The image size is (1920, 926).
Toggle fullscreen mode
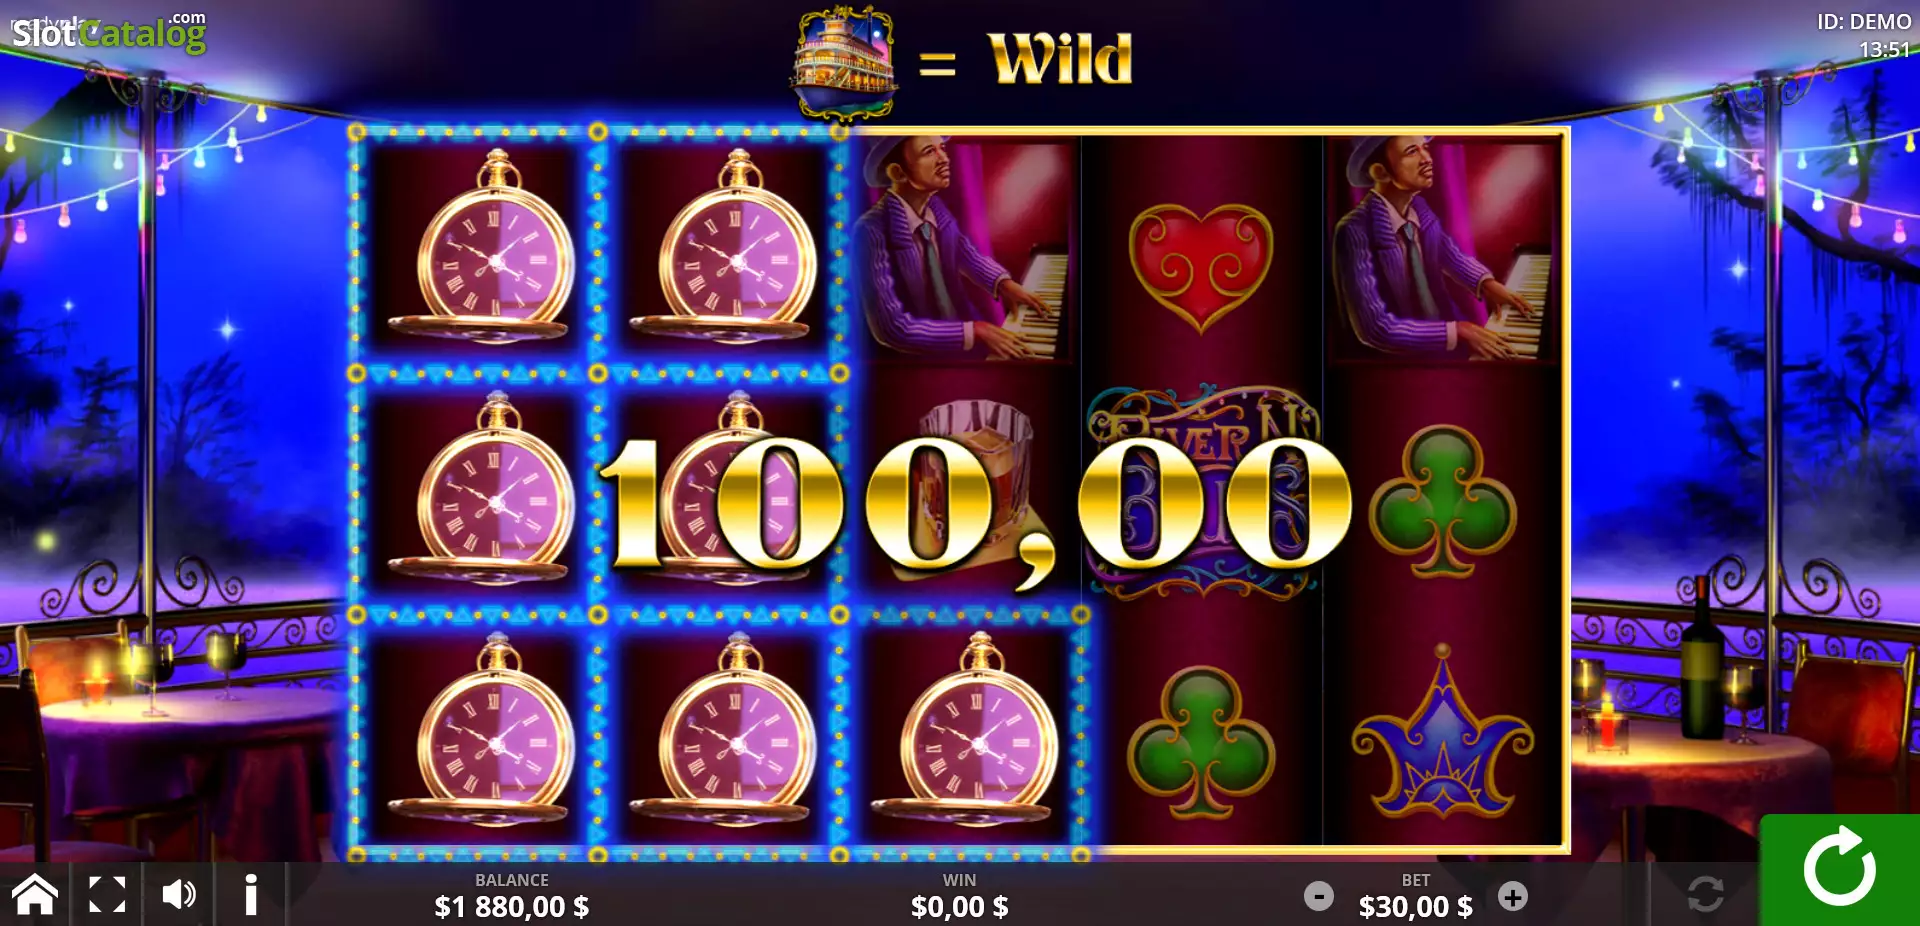(107, 894)
